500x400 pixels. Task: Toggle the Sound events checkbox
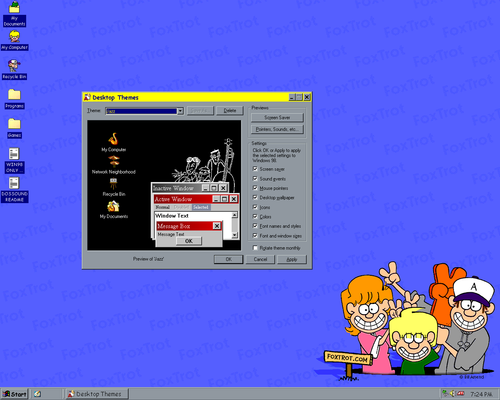[x=255, y=178]
